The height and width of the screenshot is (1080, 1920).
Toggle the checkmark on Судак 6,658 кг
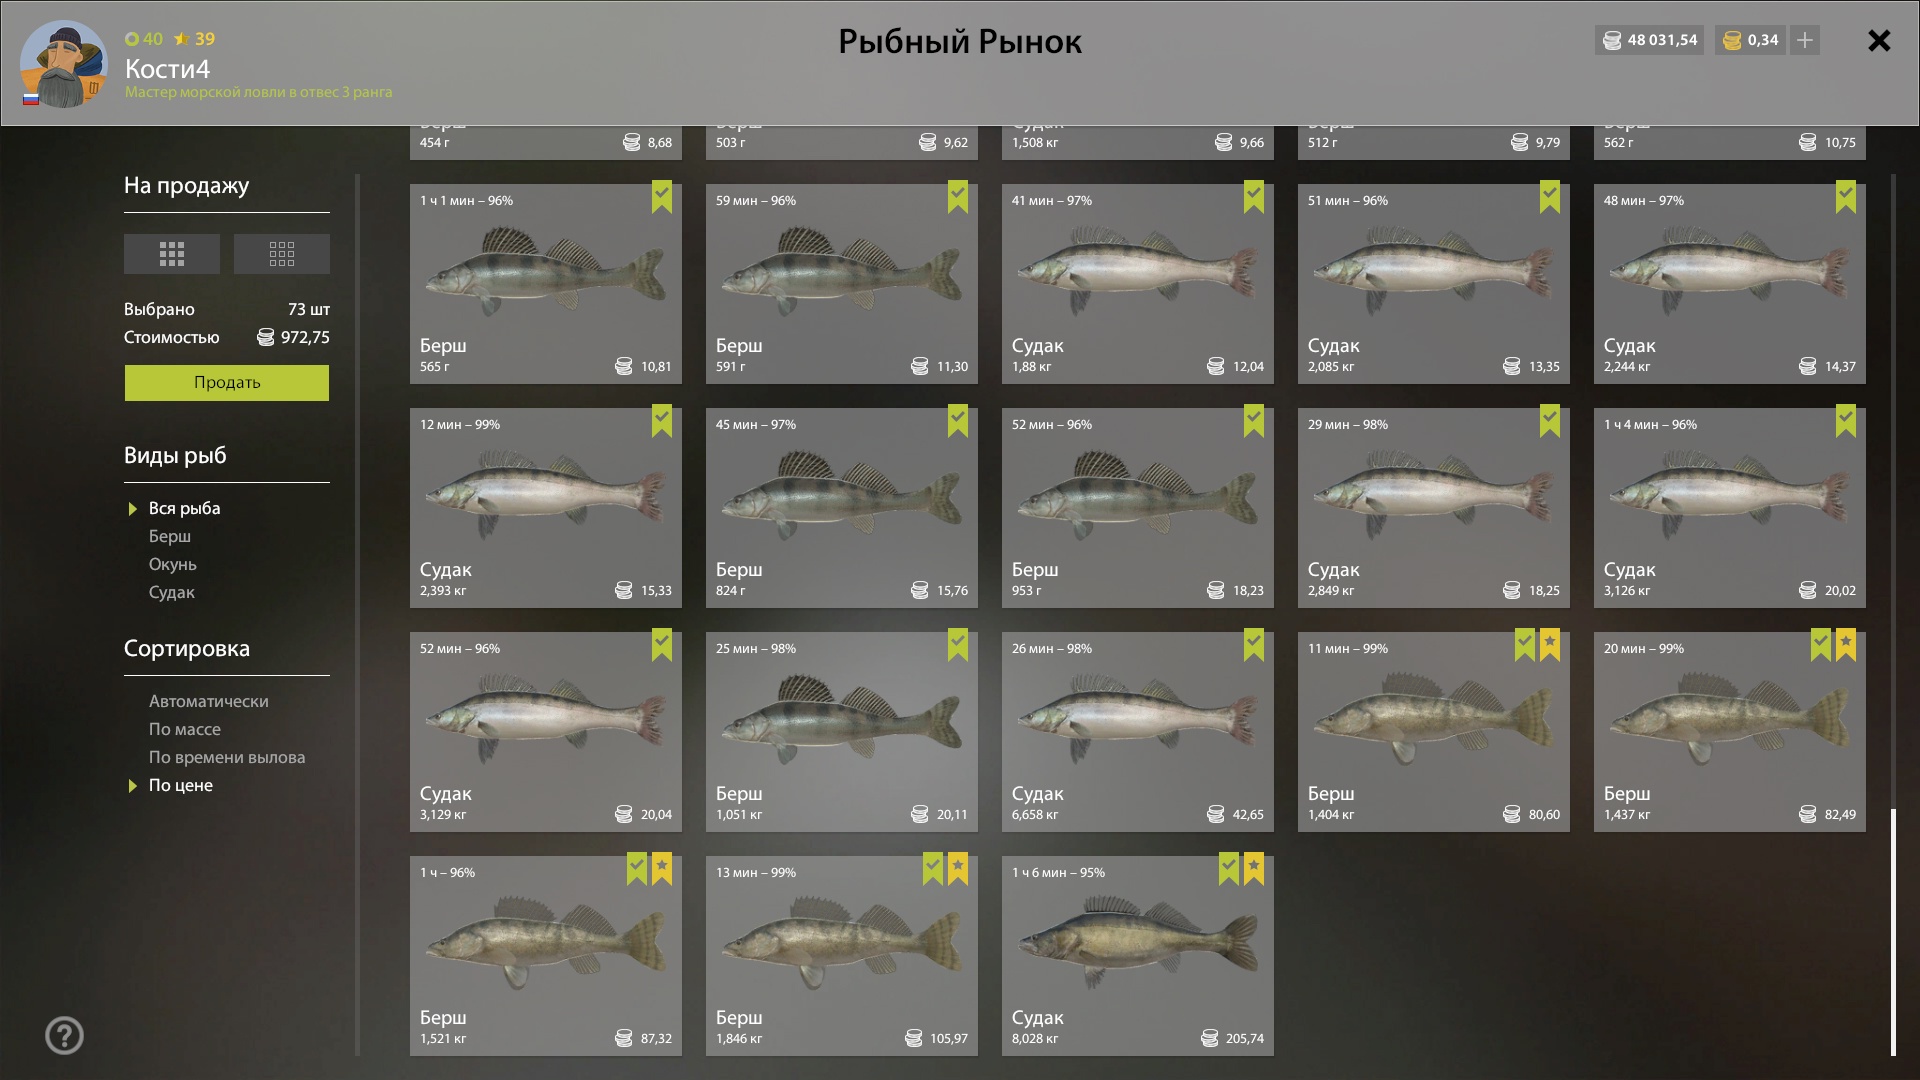[x=1254, y=644]
